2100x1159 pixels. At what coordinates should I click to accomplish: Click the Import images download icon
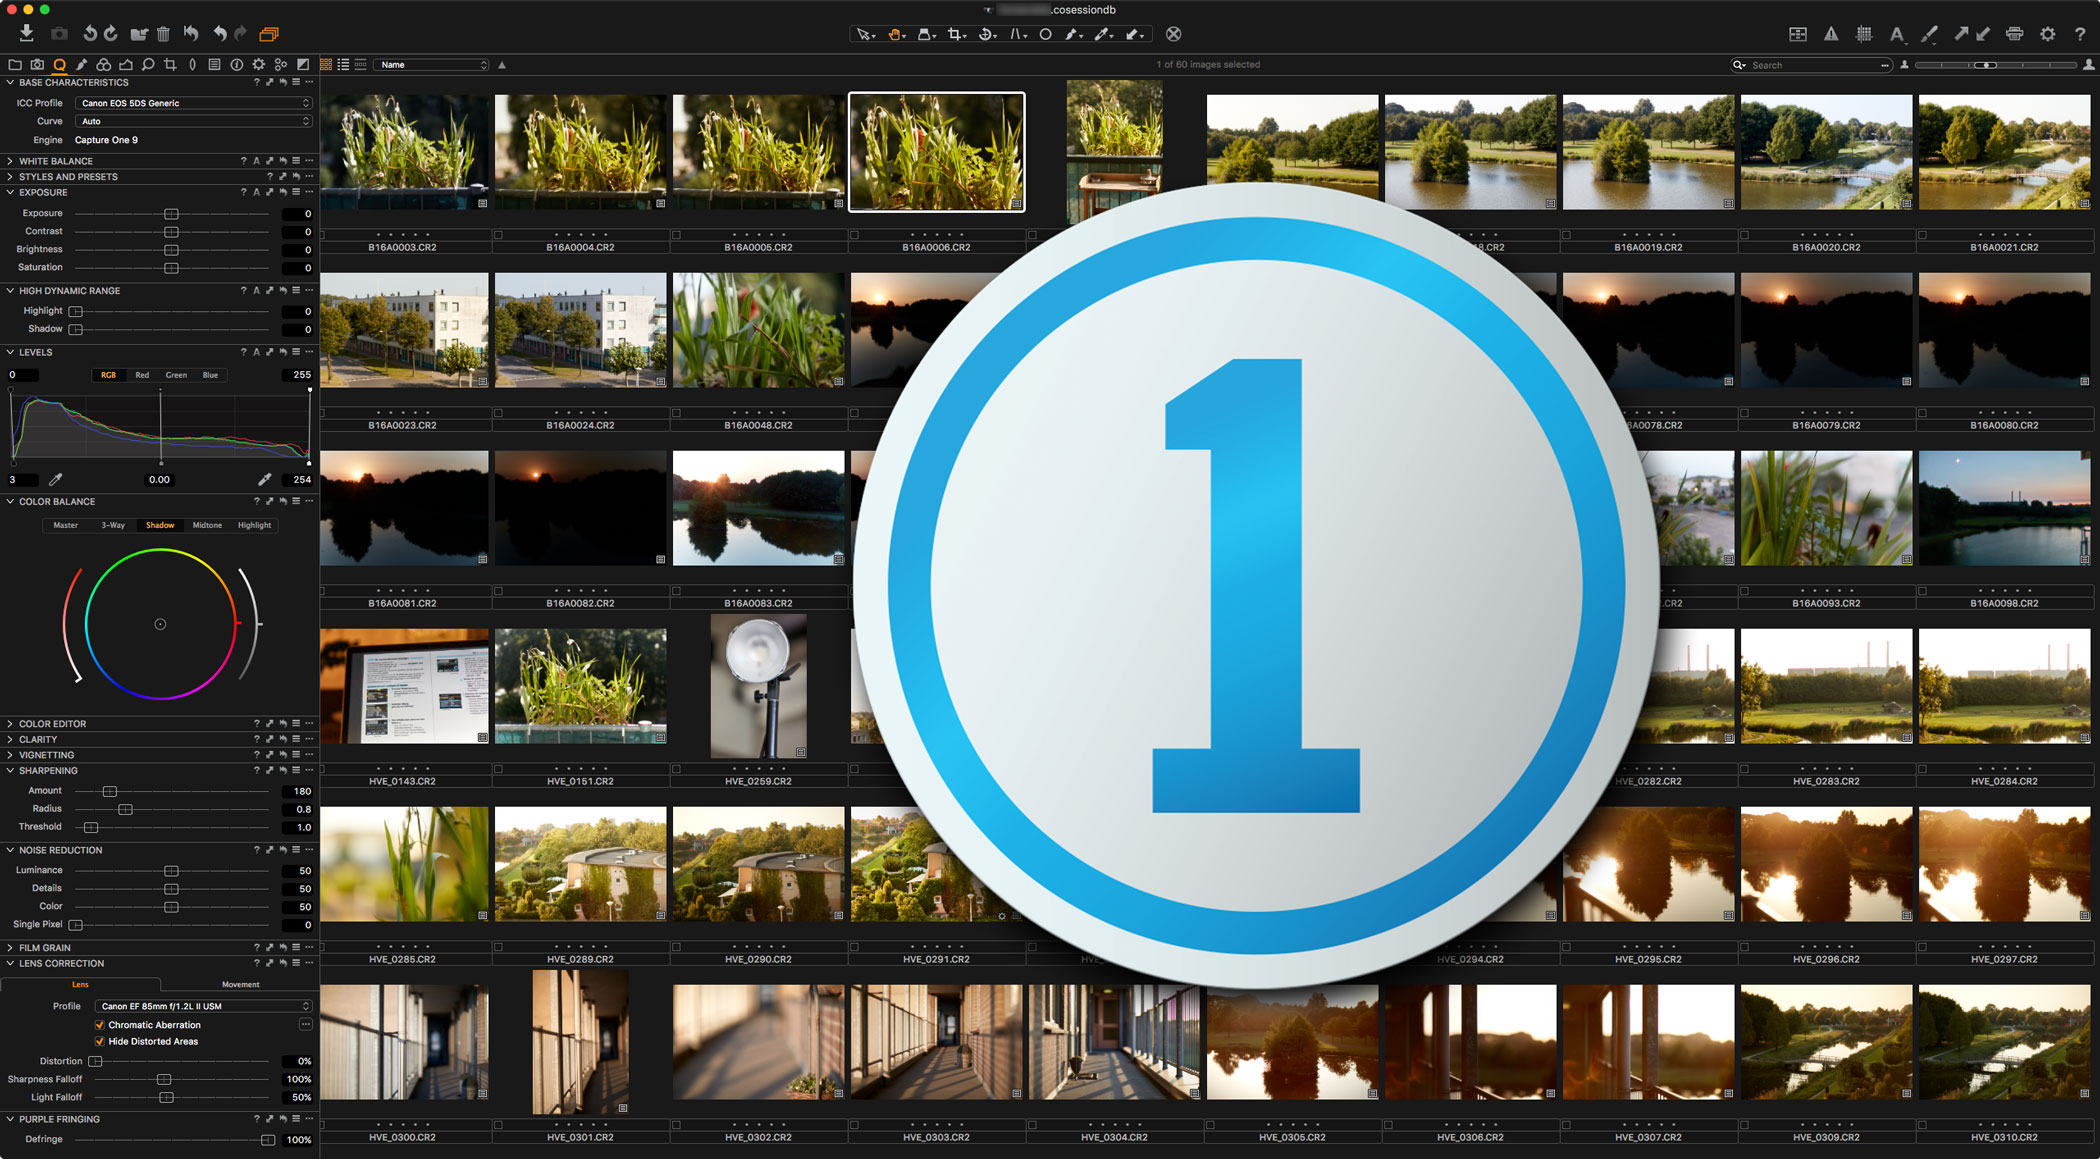[26, 33]
